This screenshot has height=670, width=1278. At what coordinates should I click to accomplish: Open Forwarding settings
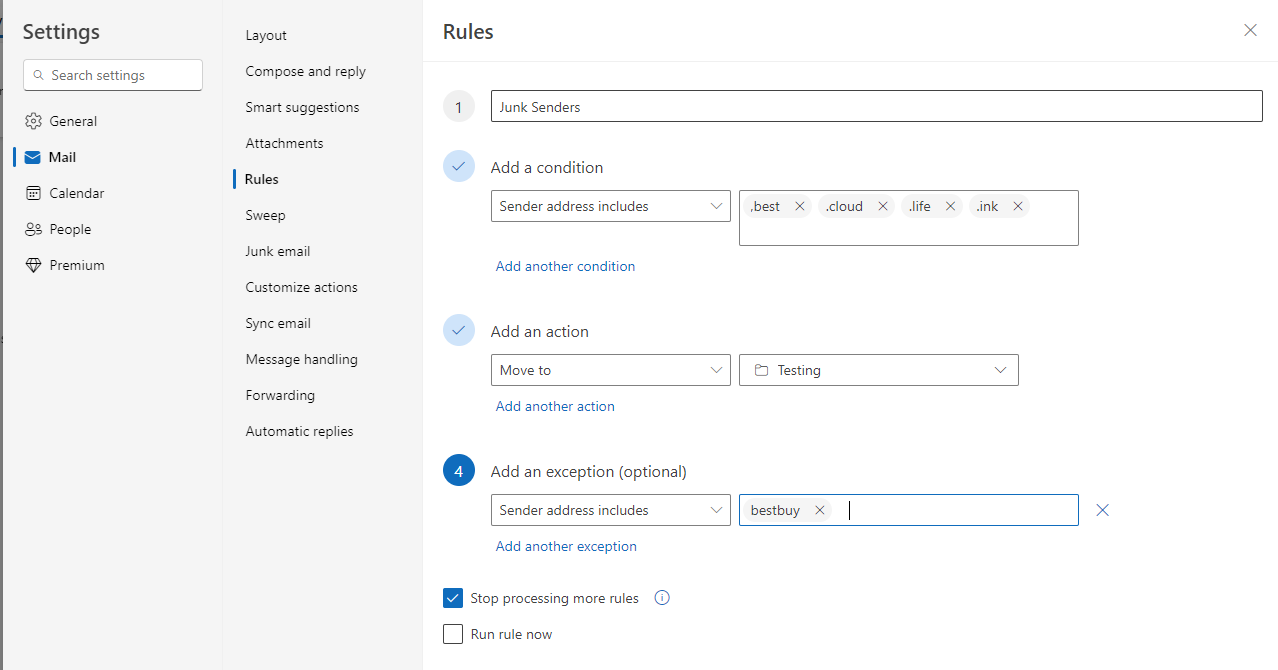(x=280, y=395)
